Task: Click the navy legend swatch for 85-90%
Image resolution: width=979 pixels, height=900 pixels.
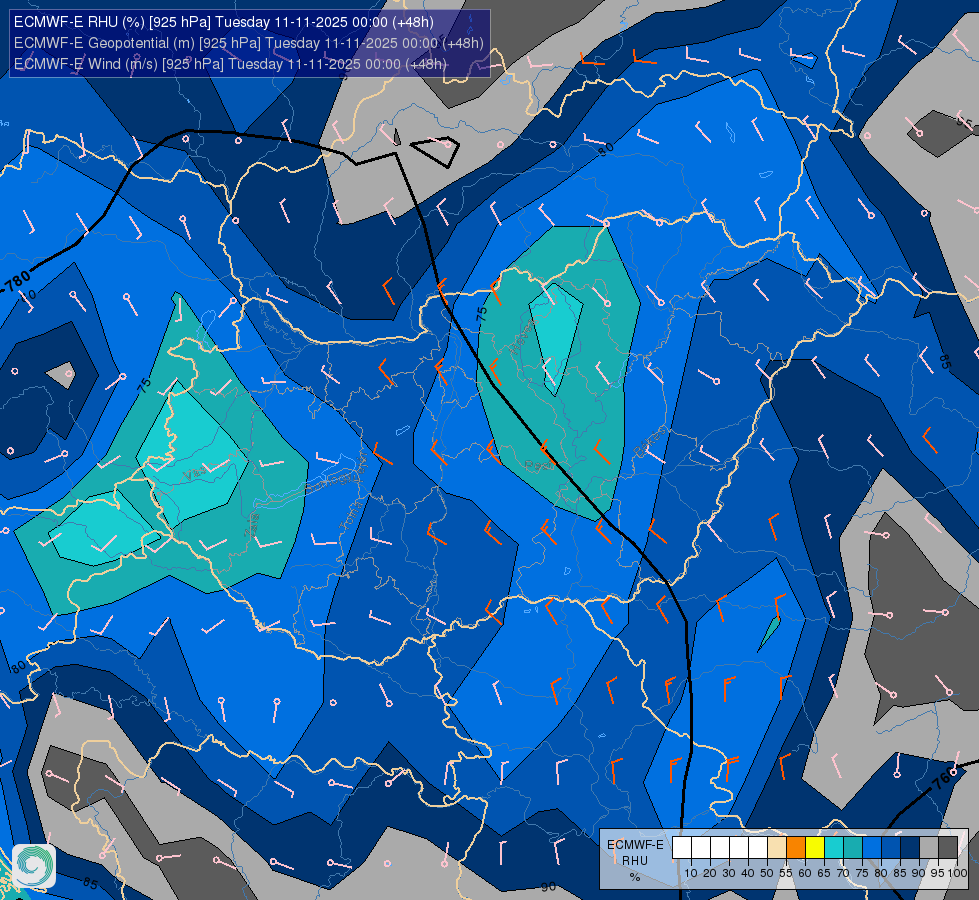Action: [x=910, y=848]
